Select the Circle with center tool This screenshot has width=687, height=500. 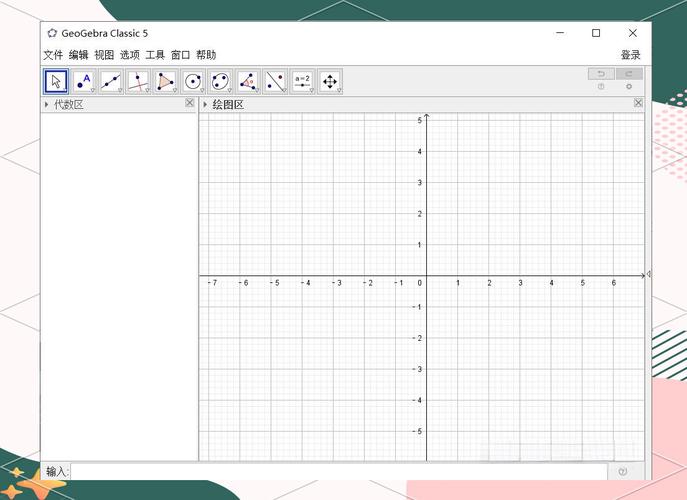pos(193,81)
